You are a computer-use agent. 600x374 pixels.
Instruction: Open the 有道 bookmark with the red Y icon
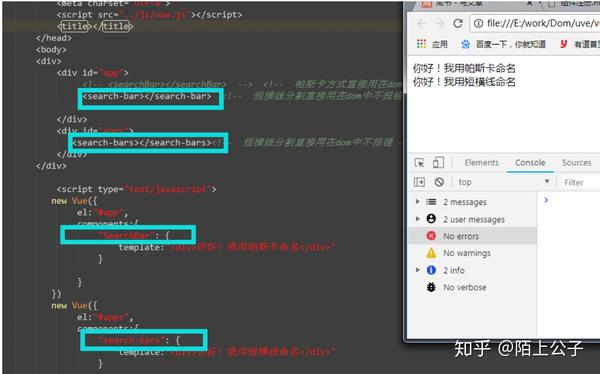tap(579, 44)
